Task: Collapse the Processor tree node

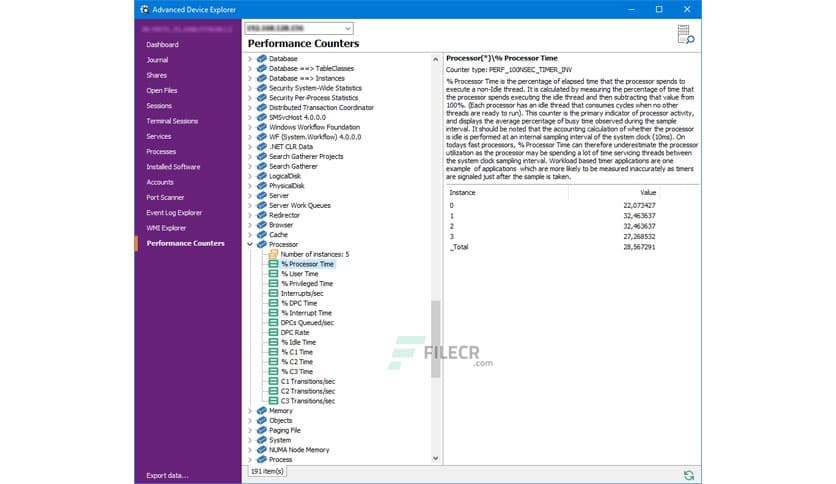Action: 250,244
